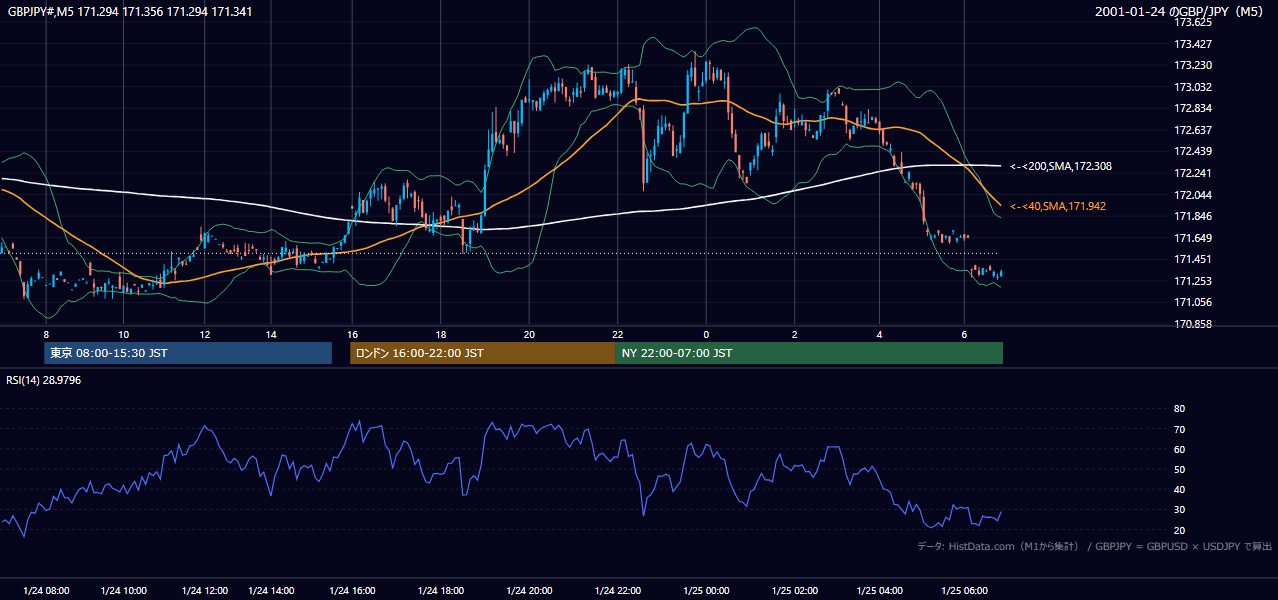
Task: Click RSI scale level 80
Action: (x=1179, y=409)
